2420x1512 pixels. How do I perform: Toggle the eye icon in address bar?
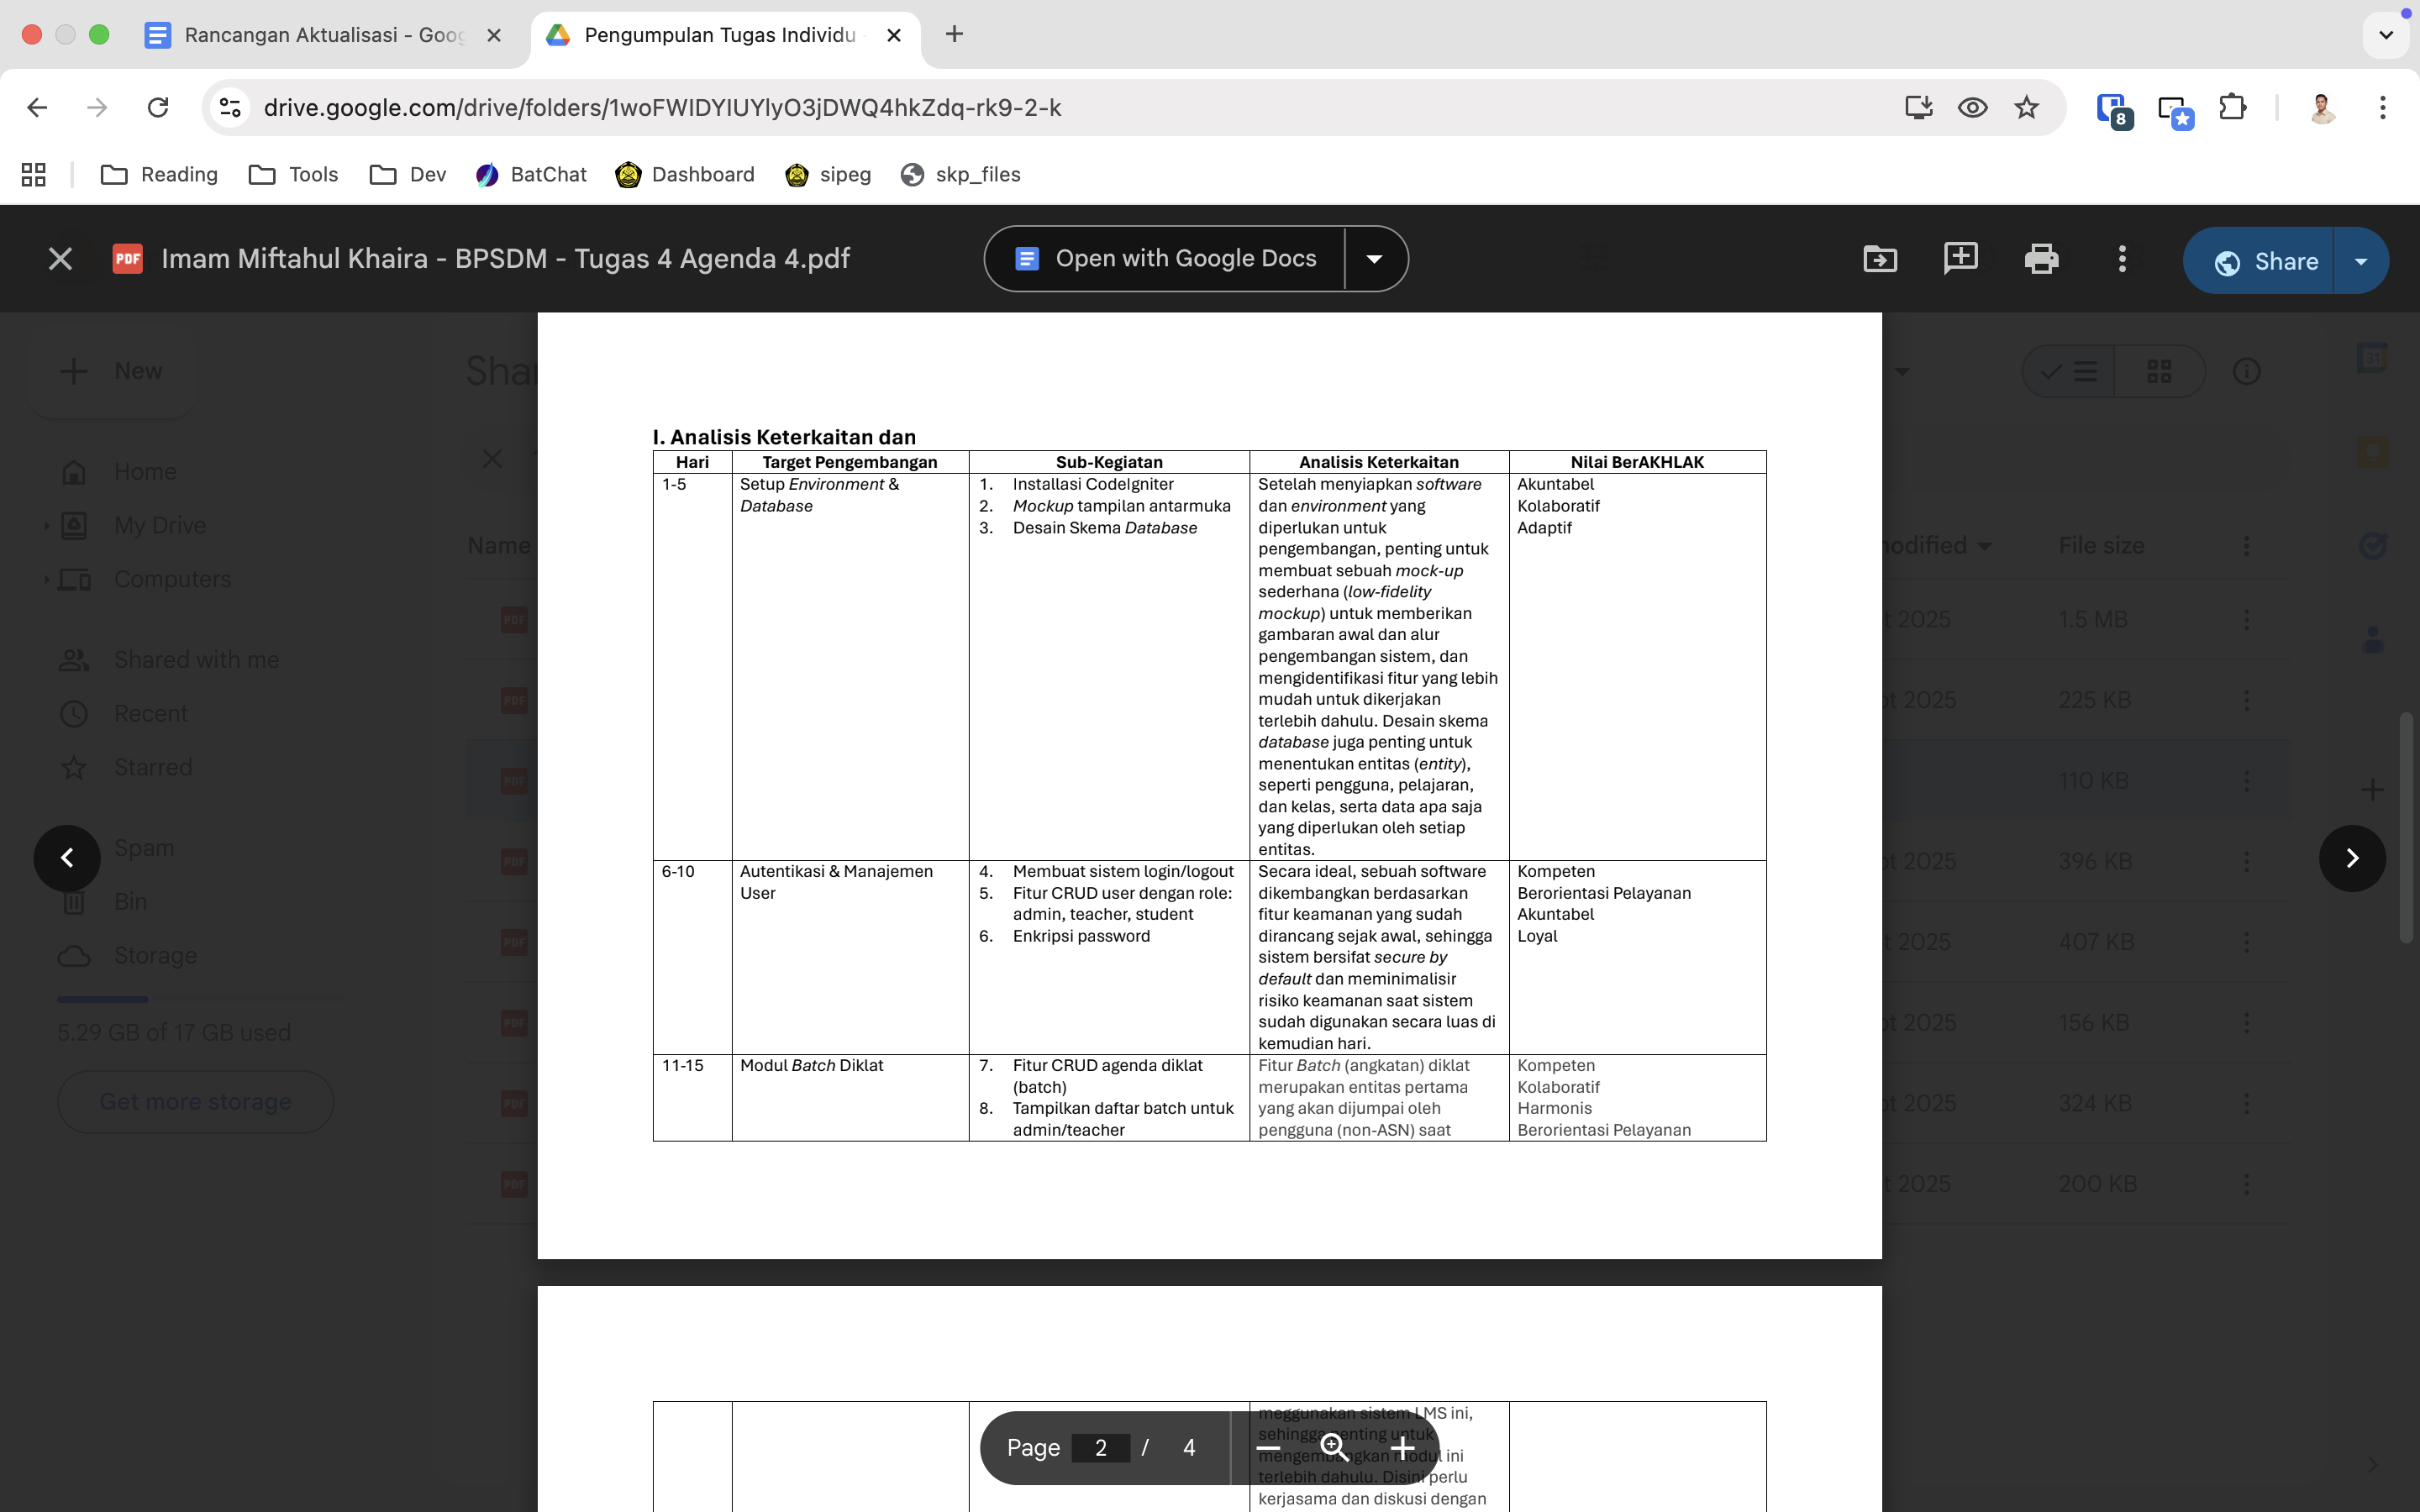point(1972,107)
